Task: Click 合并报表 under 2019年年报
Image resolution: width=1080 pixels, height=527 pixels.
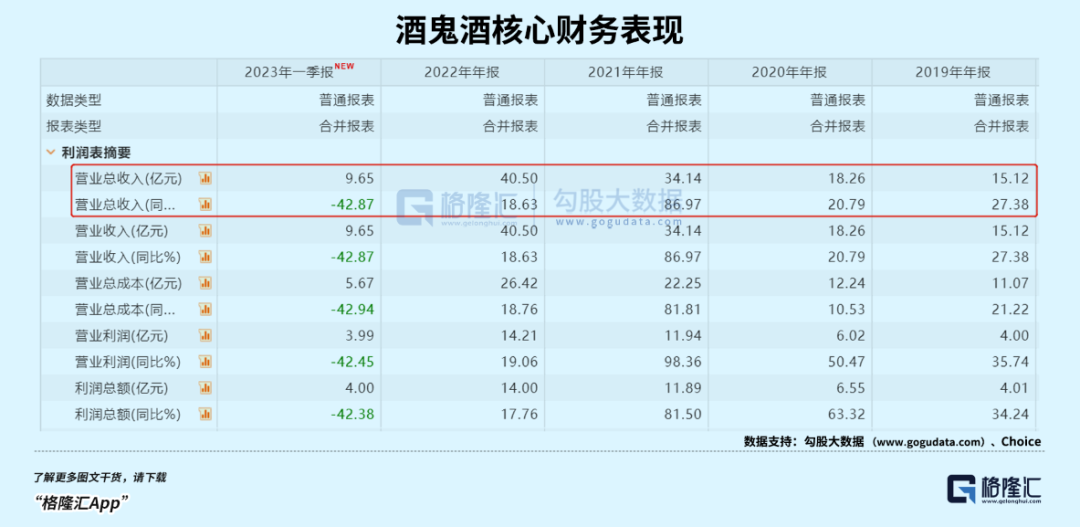Action: [1001, 126]
